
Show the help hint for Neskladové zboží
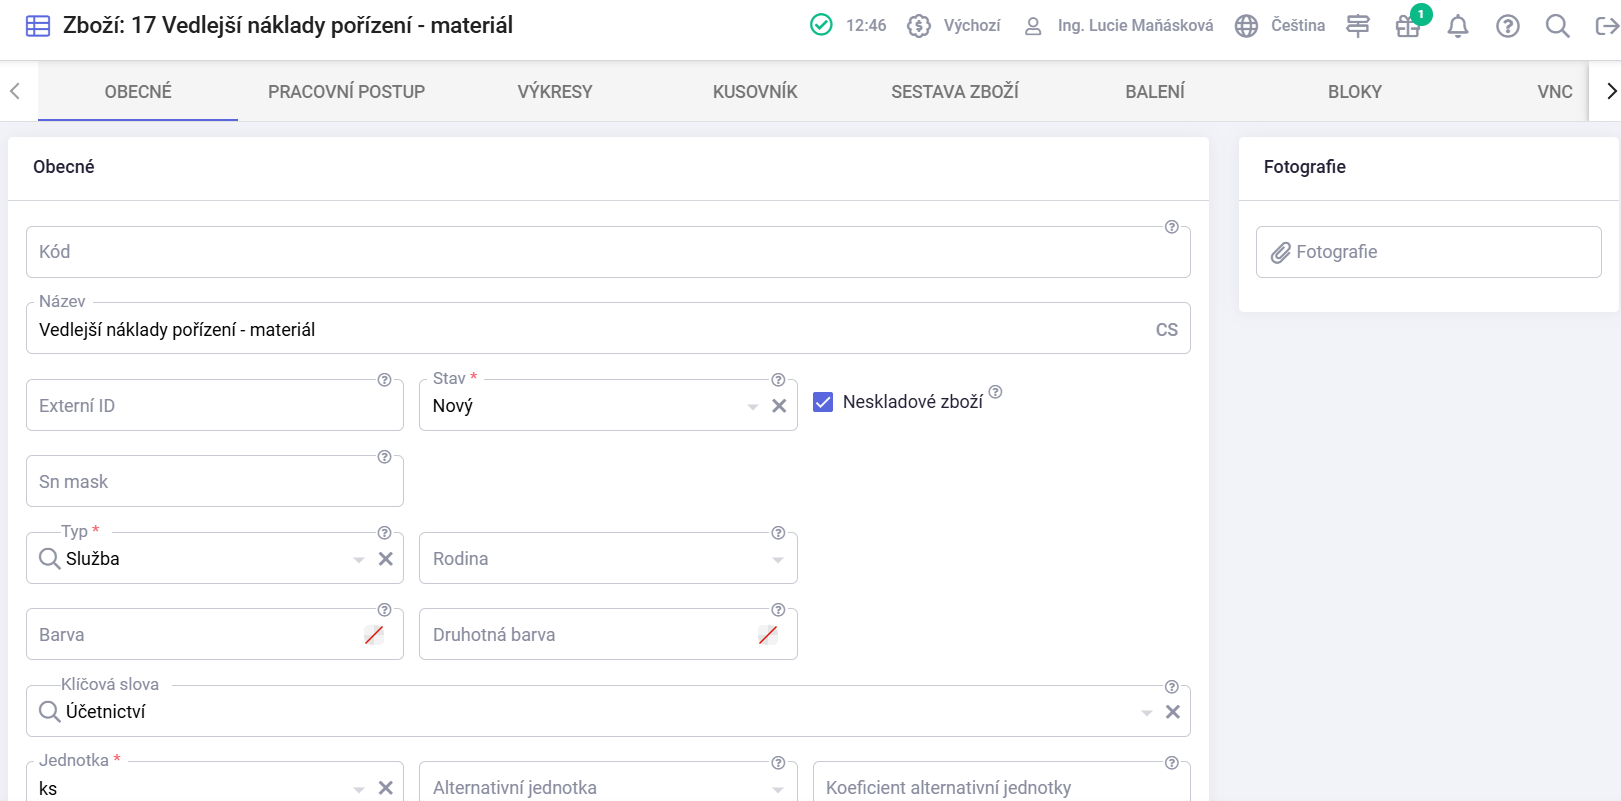pyautogui.click(x=995, y=392)
